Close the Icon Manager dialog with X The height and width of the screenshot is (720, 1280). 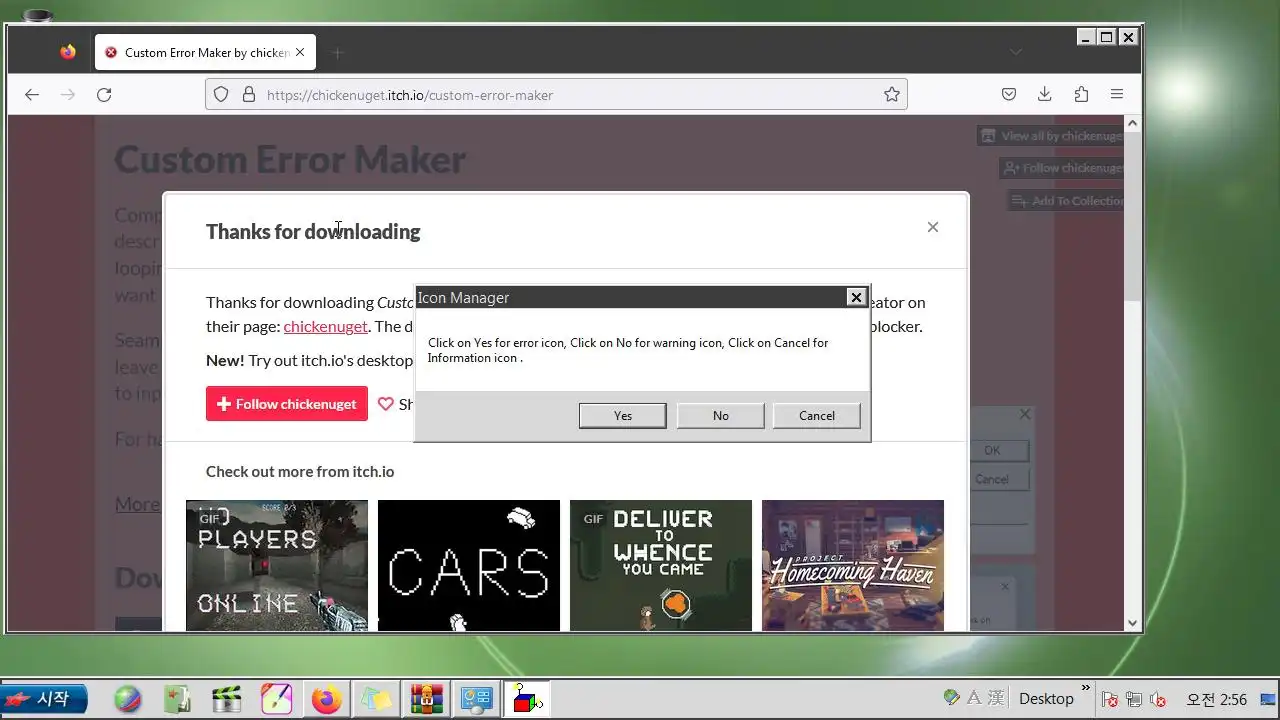click(x=856, y=297)
